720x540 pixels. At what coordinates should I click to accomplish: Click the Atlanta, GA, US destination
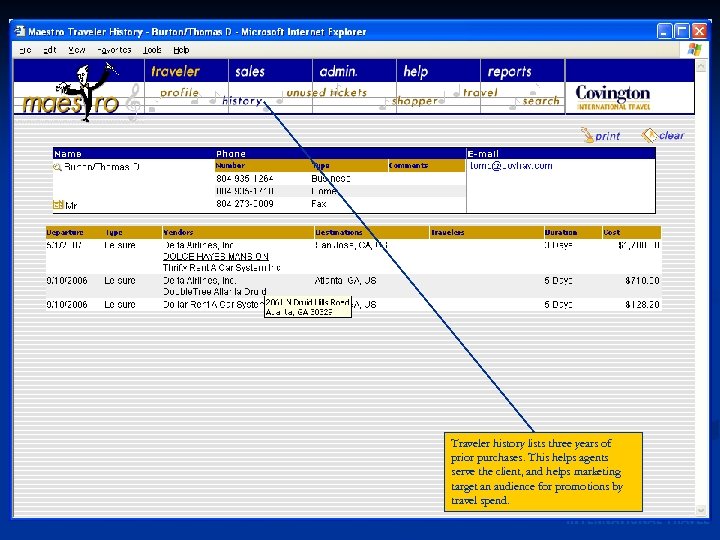tap(345, 280)
